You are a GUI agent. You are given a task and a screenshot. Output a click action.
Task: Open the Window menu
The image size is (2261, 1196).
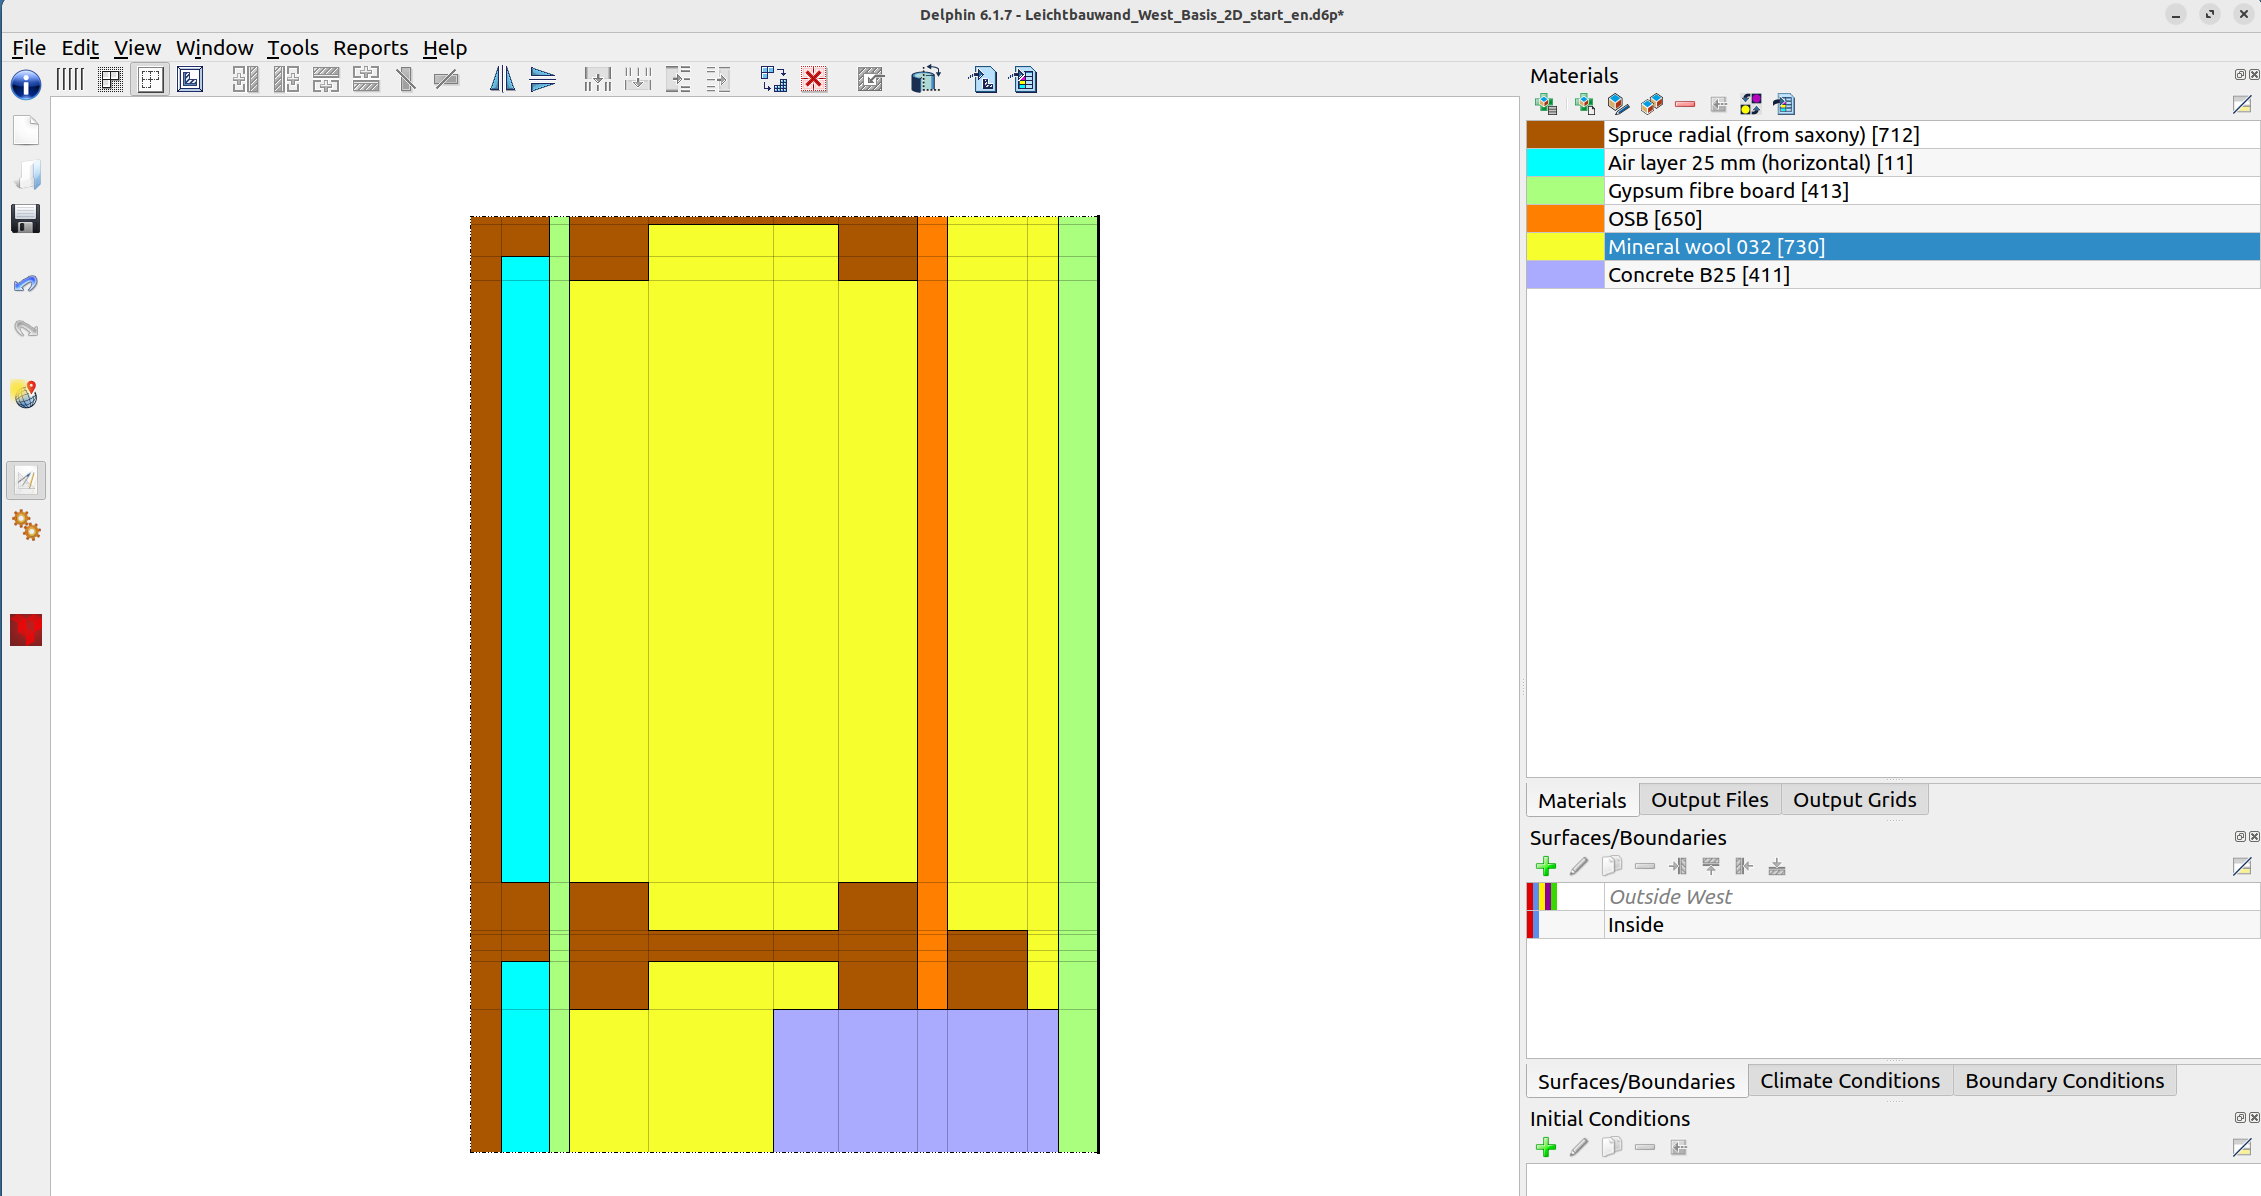[214, 48]
